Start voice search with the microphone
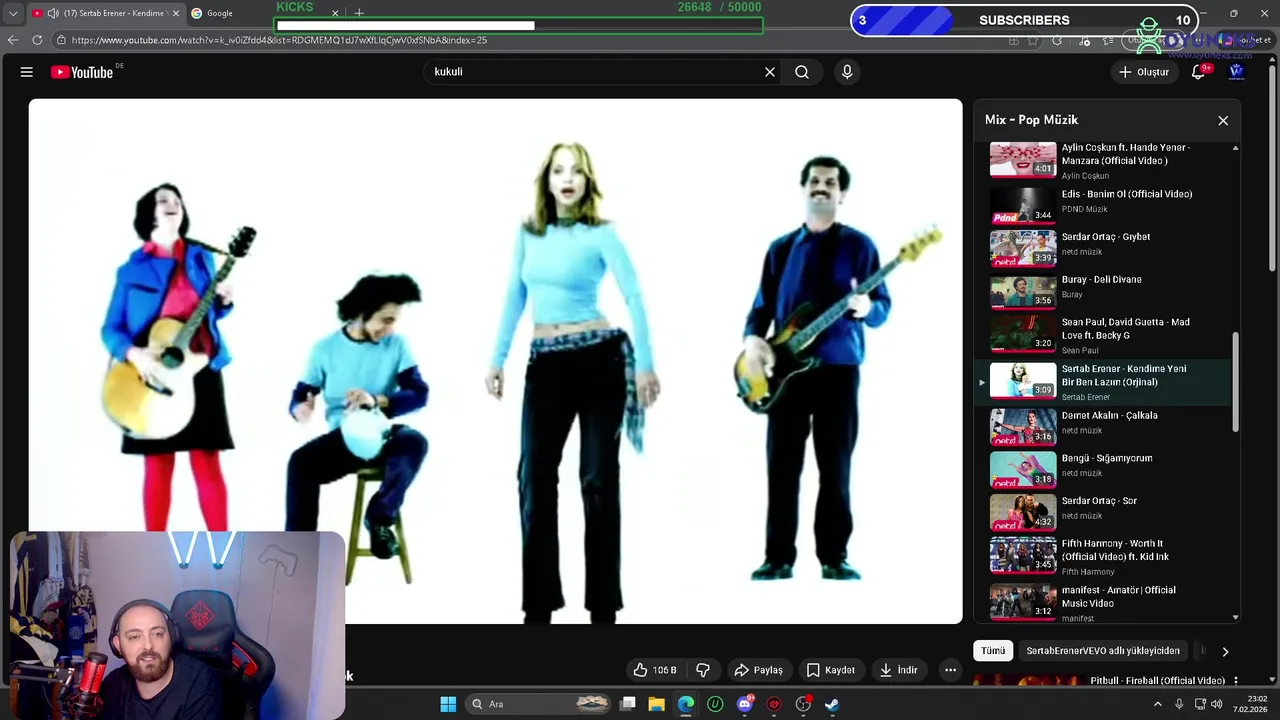This screenshot has height=720, width=1280. [847, 72]
